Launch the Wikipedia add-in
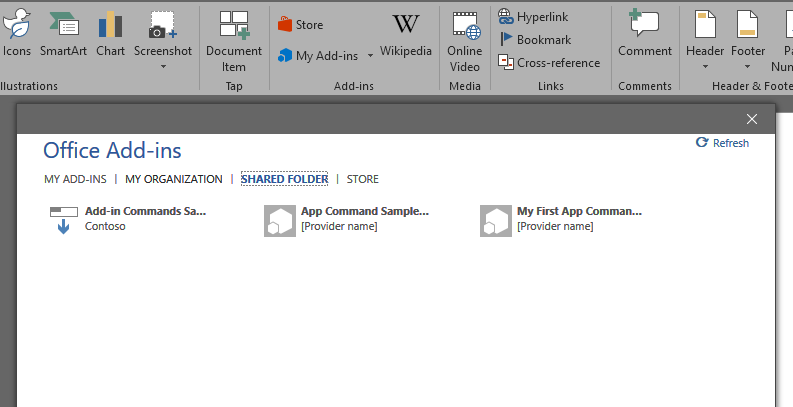Image resolution: width=793 pixels, height=407 pixels. coord(406,34)
